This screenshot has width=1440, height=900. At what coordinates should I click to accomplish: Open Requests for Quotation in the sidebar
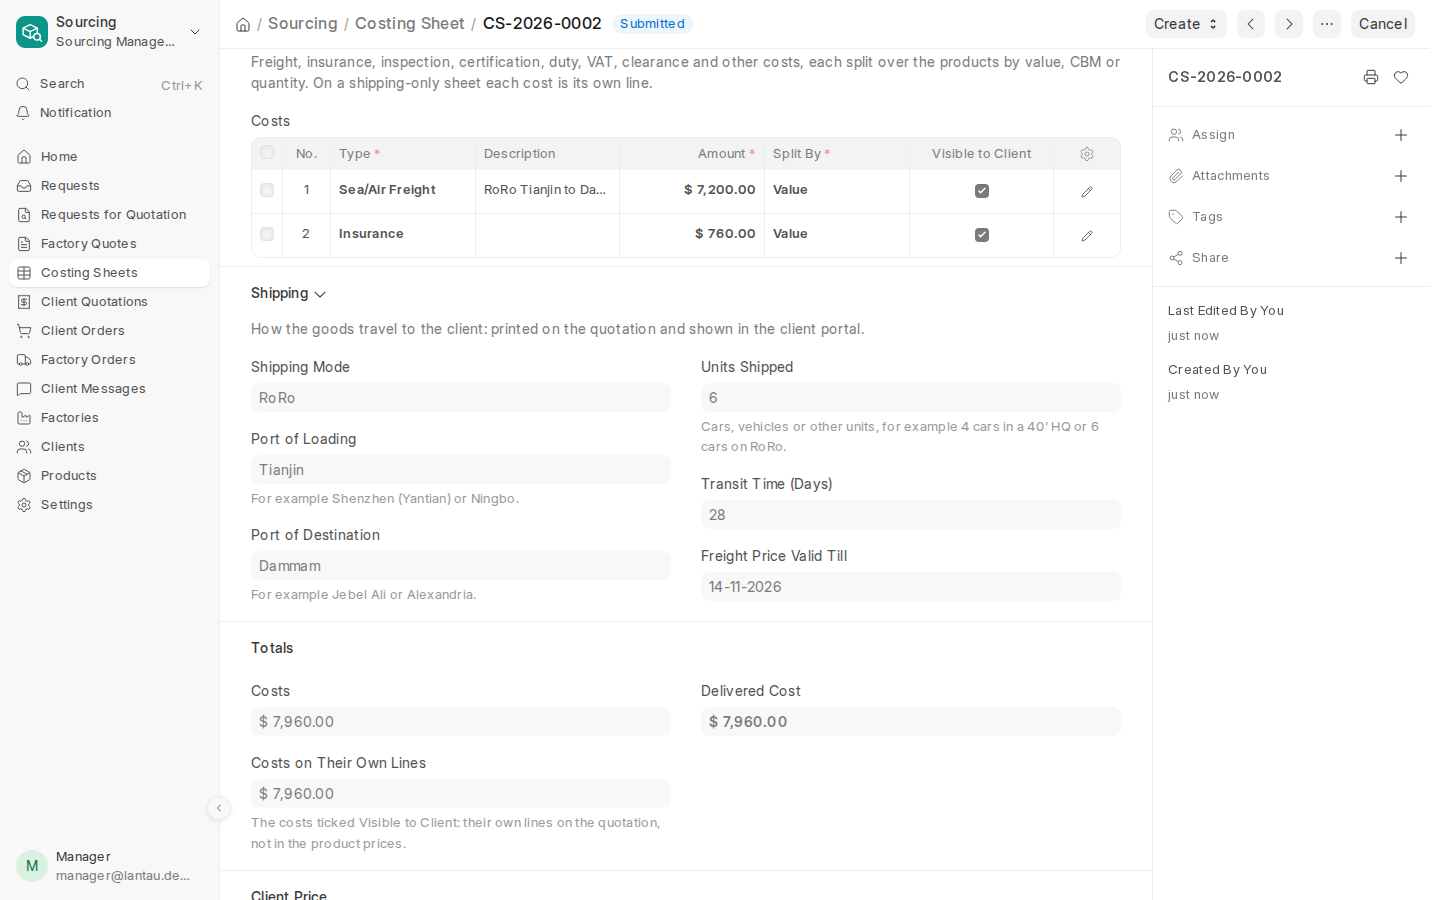click(110, 215)
